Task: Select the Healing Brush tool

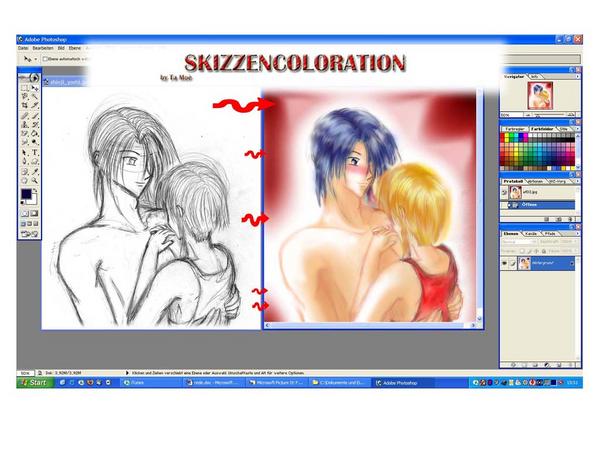Action: (x=24, y=115)
